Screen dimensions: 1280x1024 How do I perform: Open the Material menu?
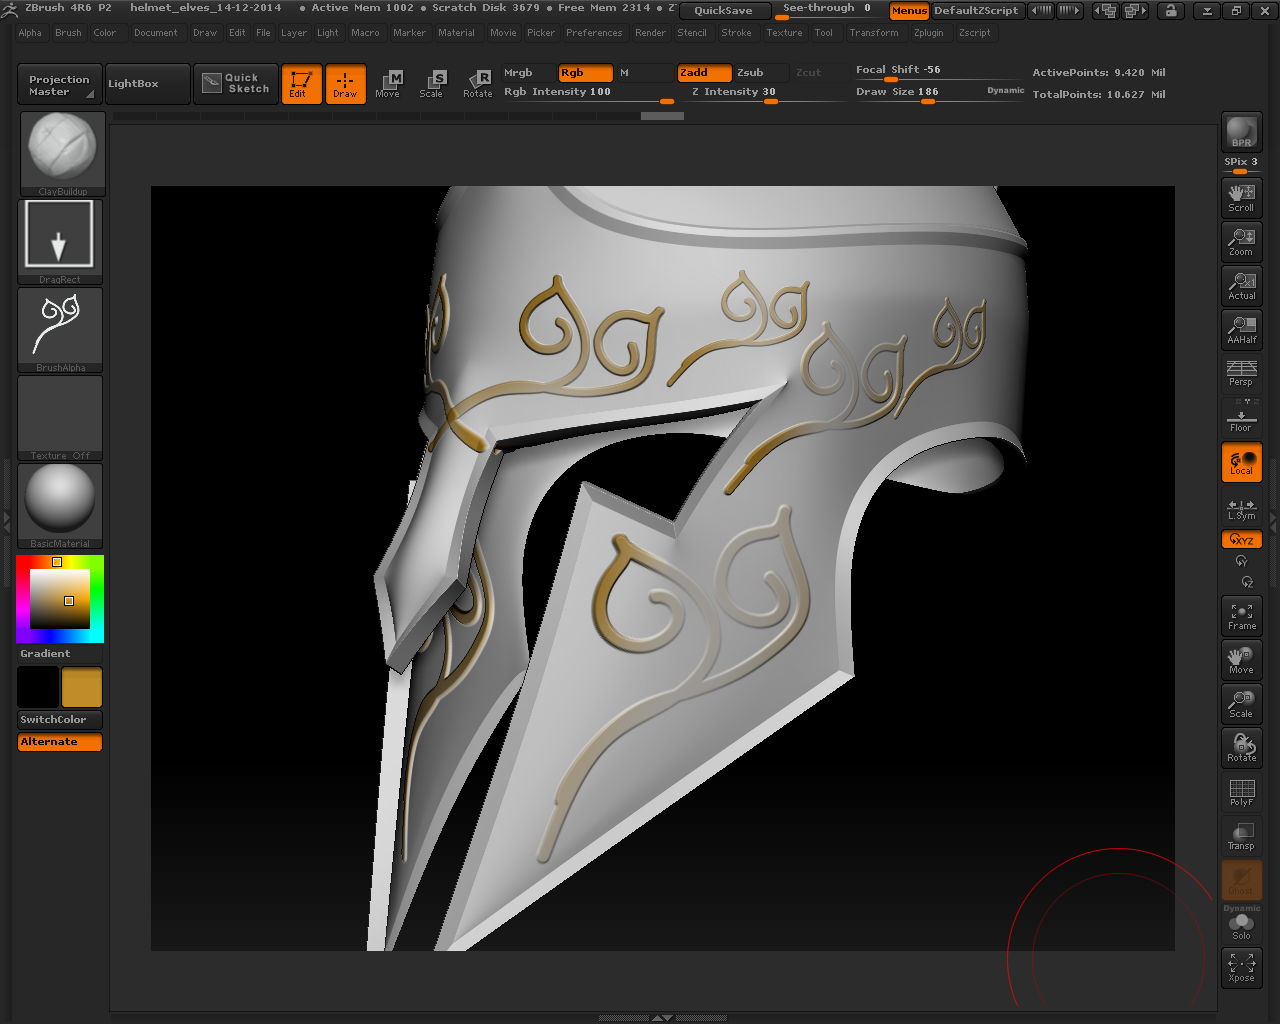click(x=456, y=33)
